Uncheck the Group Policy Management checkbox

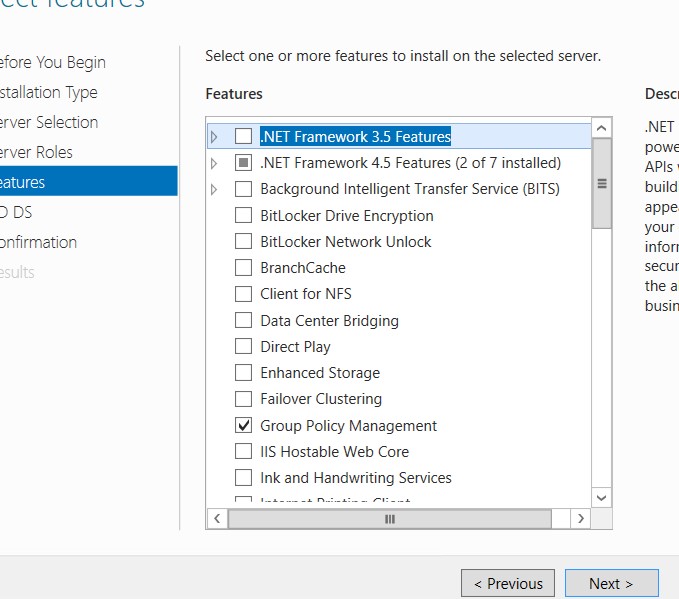click(243, 425)
